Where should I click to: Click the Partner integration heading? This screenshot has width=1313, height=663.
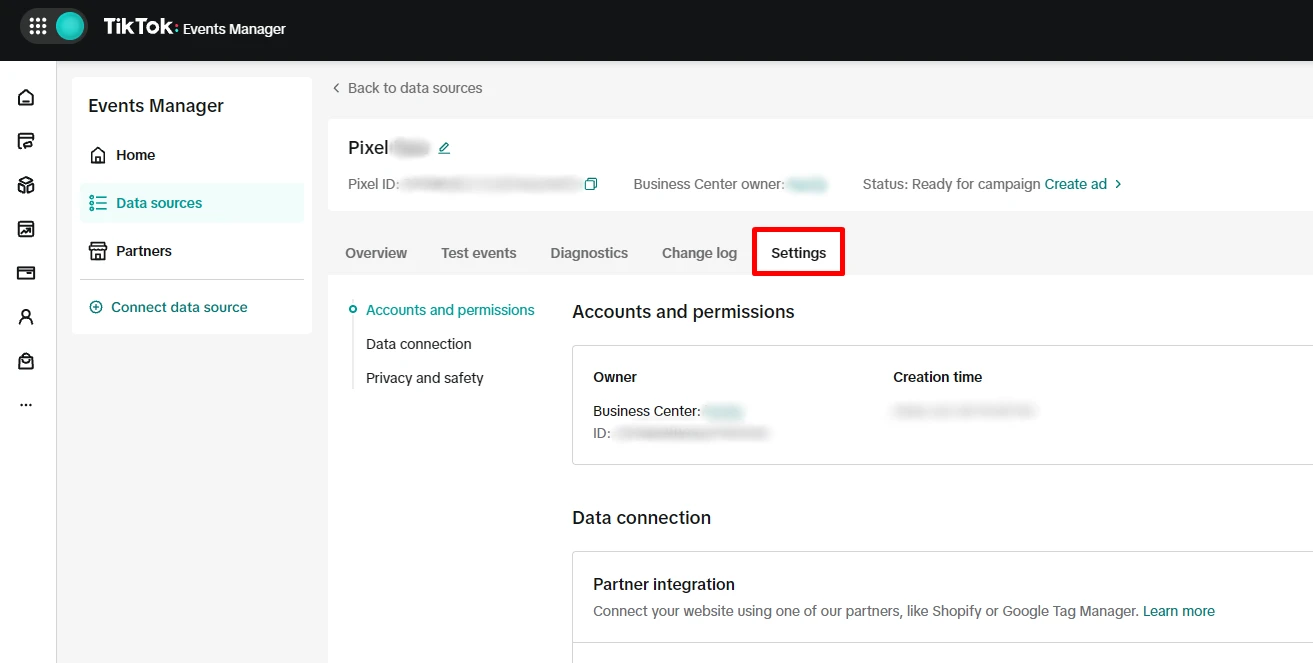pos(664,585)
